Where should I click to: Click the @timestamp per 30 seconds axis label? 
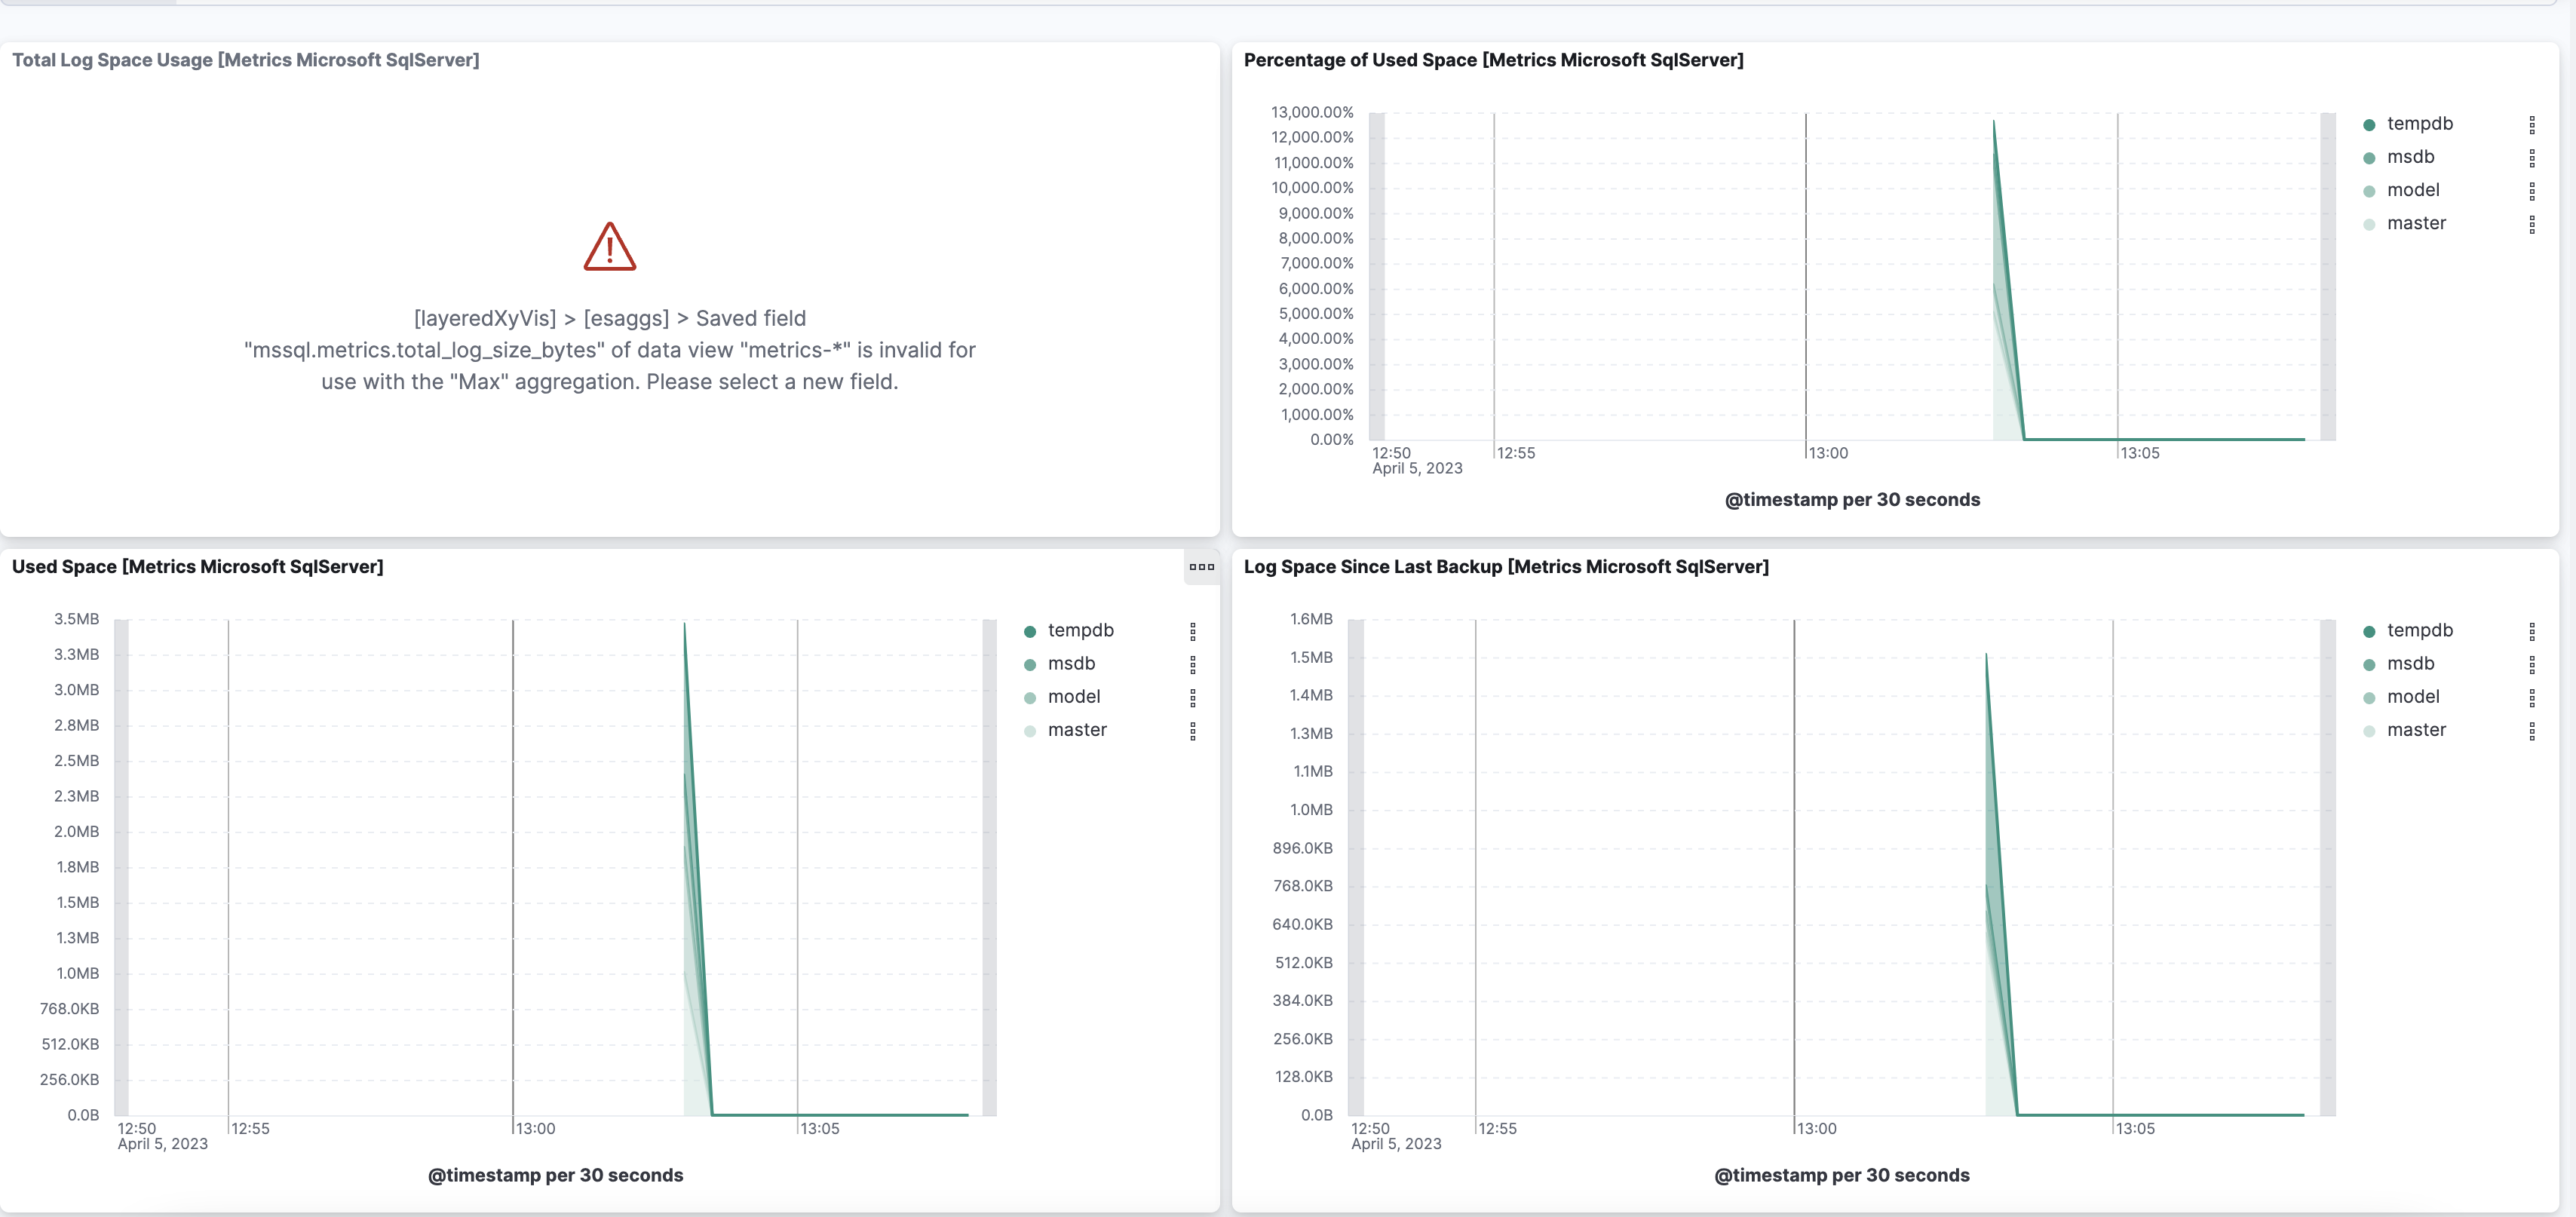(x=556, y=1176)
